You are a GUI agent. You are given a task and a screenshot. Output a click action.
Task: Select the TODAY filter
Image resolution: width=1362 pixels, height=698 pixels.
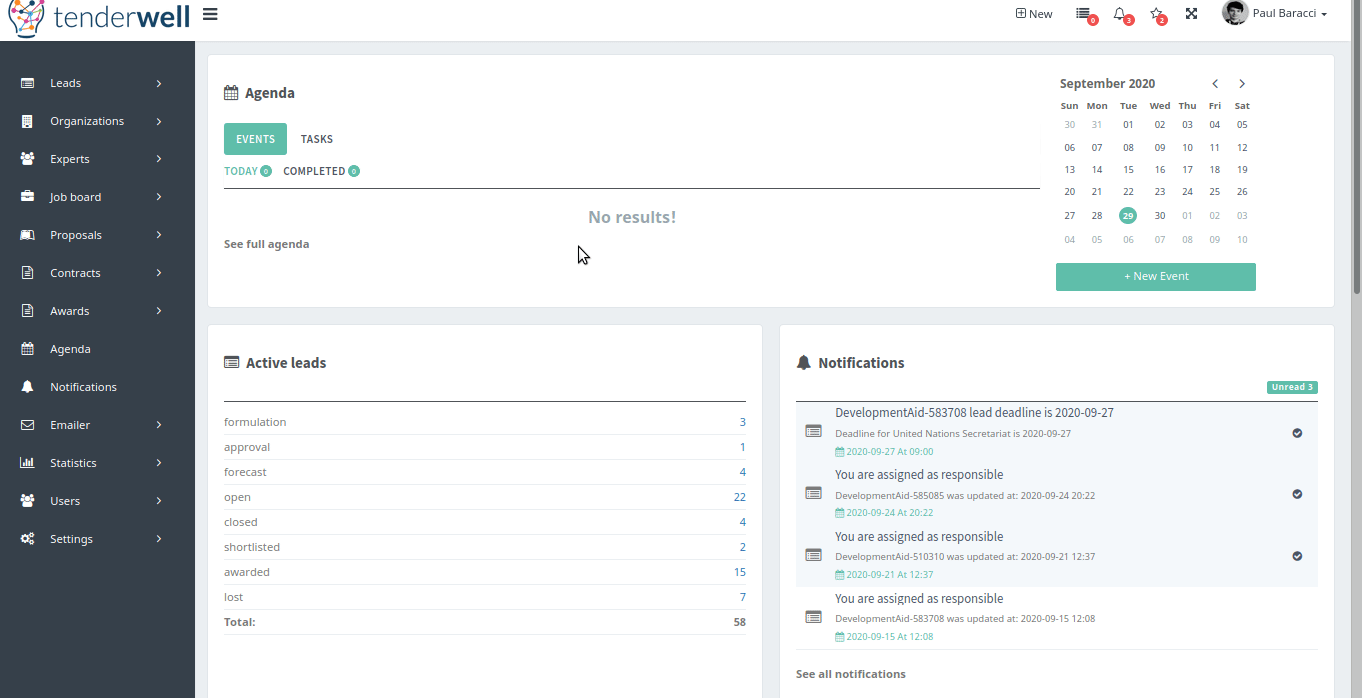click(x=248, y=171)
